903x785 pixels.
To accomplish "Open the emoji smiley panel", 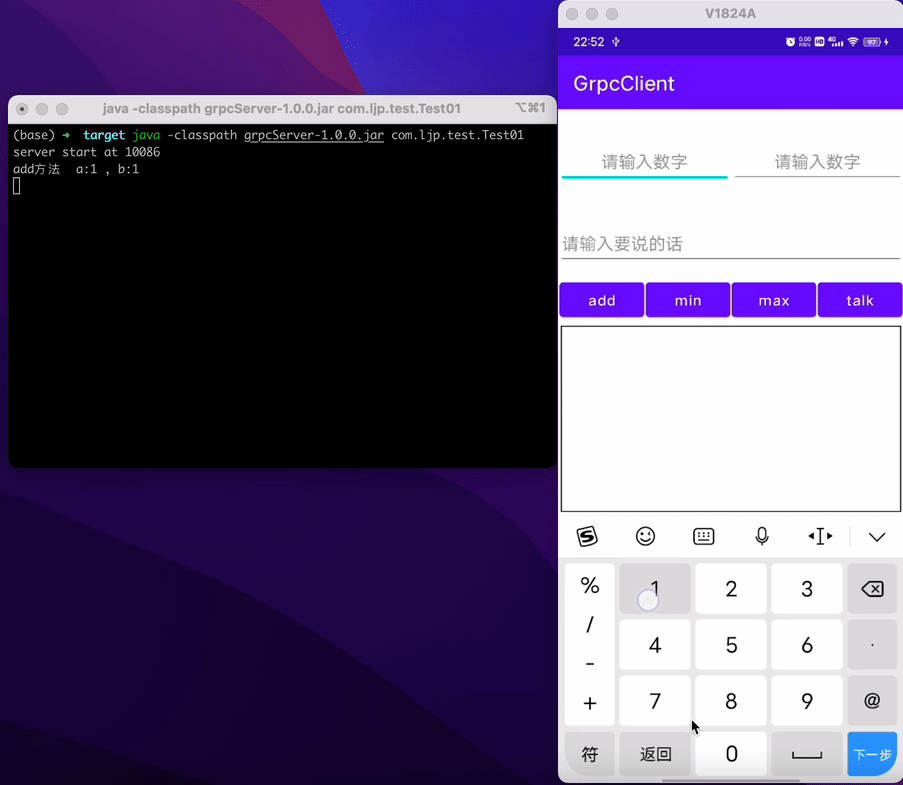I will point(645,536).
